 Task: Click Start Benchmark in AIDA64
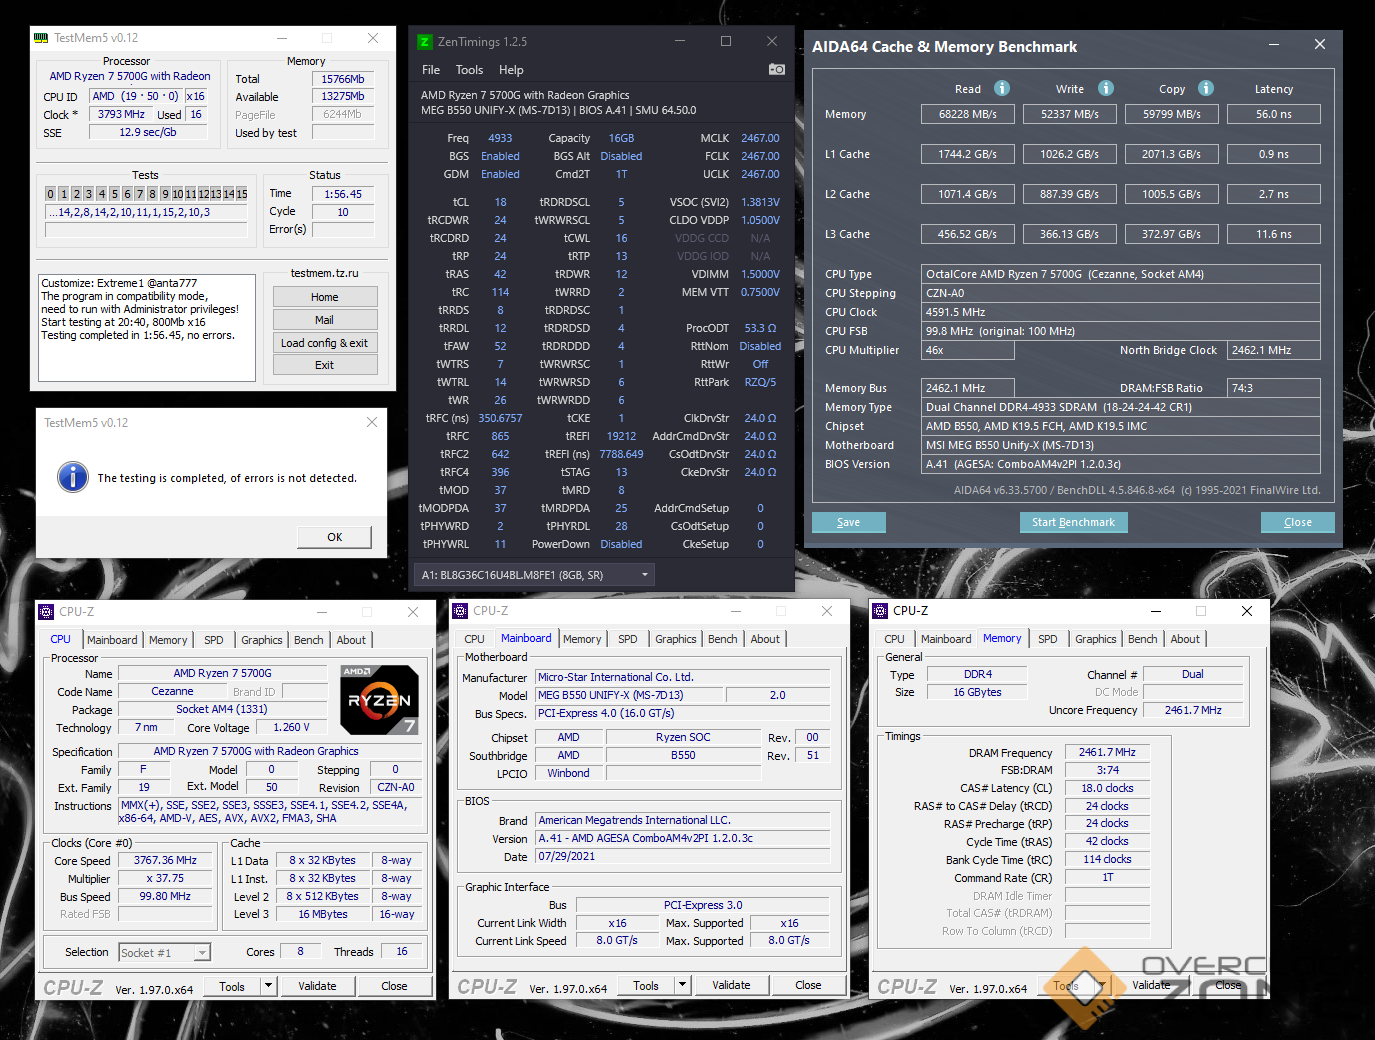point(1074,522)
